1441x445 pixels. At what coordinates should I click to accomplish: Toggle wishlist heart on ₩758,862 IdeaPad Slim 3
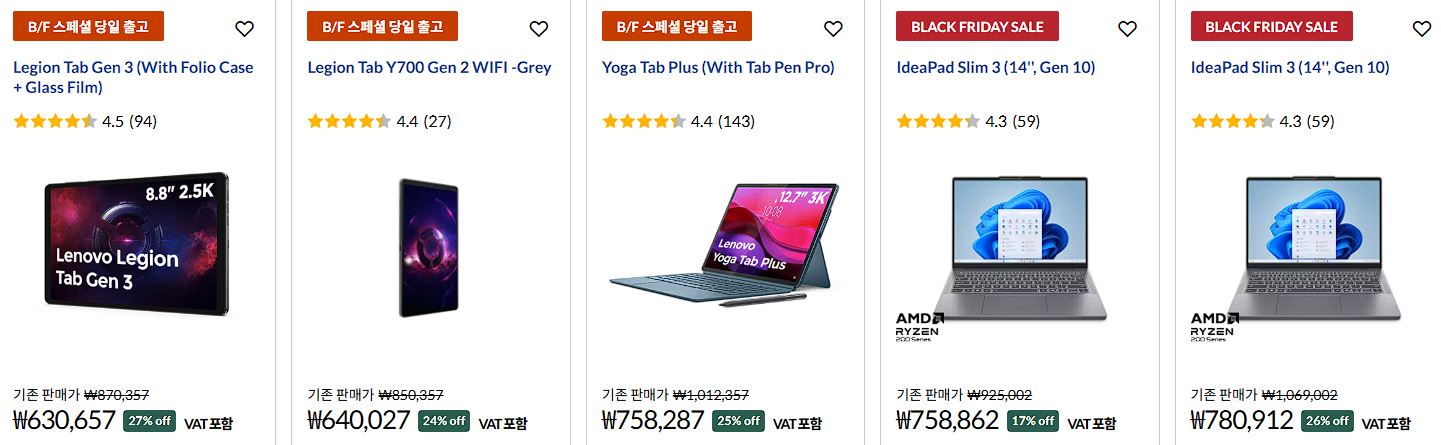[x=1127, y=29]
